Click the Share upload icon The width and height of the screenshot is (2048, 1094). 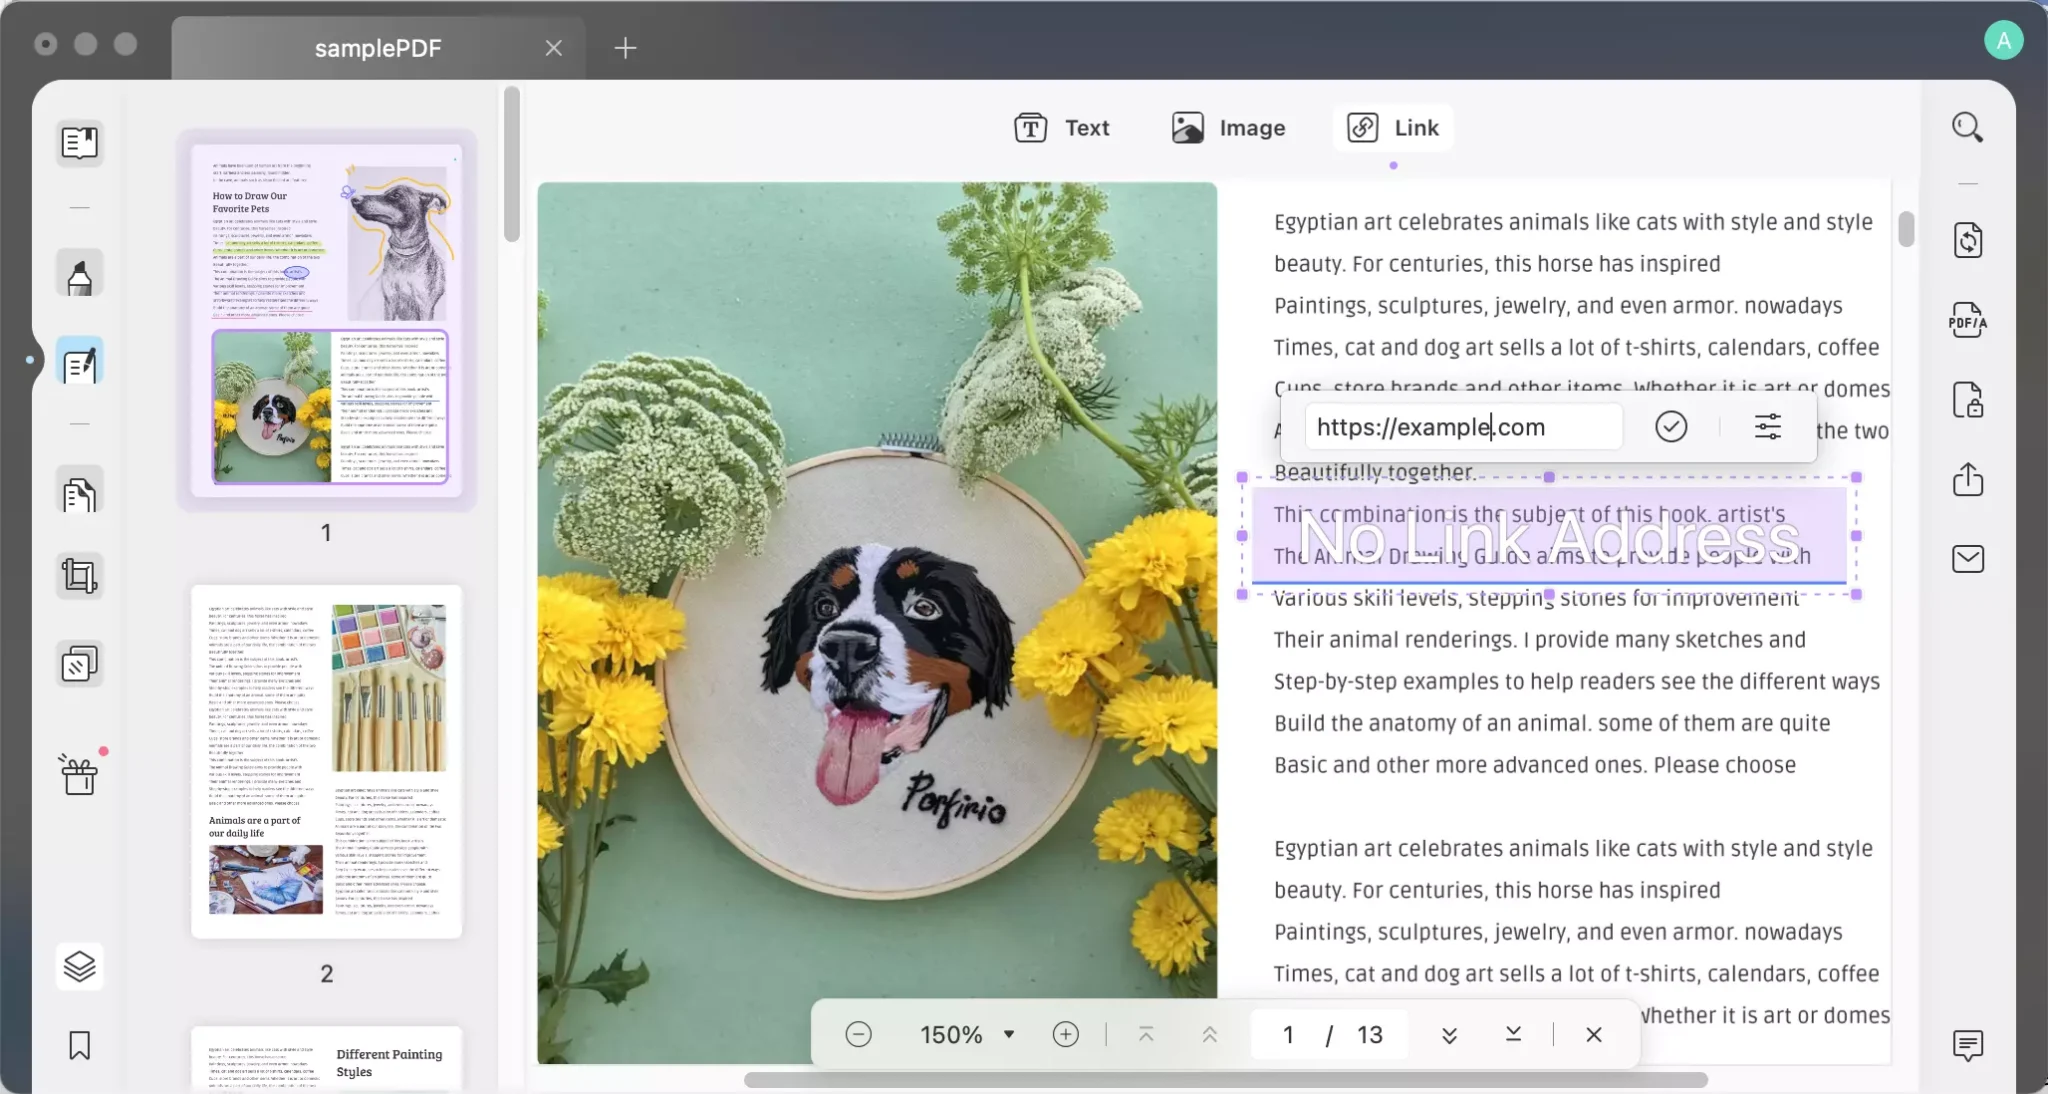tap(1967, 479)
